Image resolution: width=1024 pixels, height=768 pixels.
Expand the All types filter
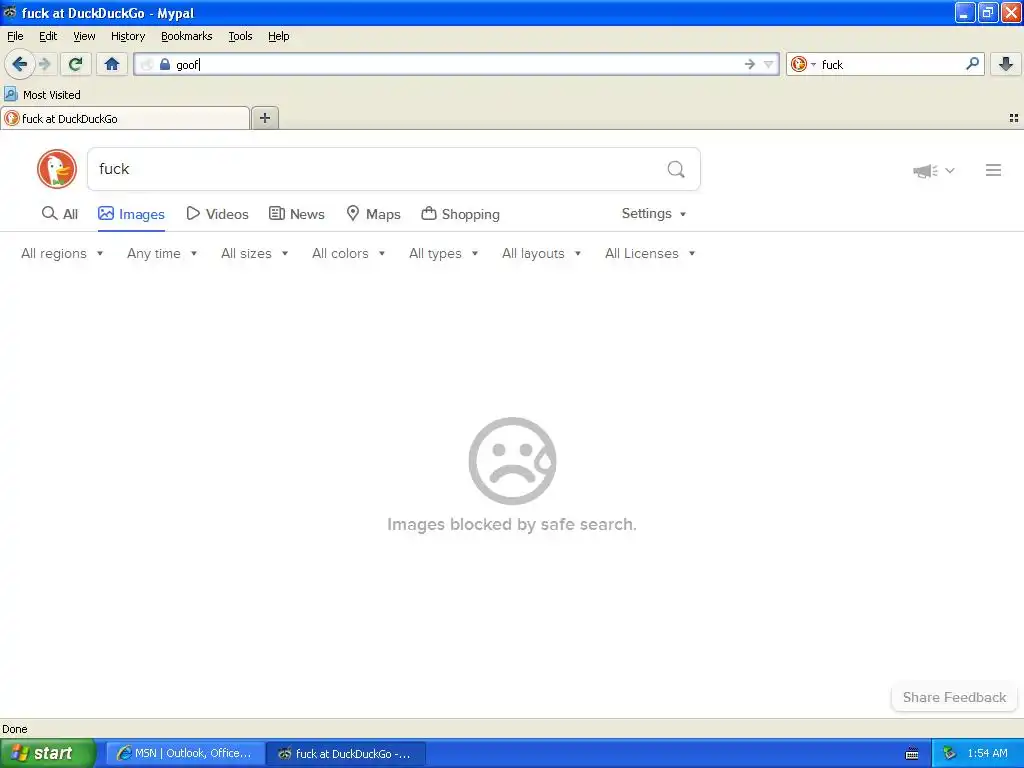(x=443, y=253)
